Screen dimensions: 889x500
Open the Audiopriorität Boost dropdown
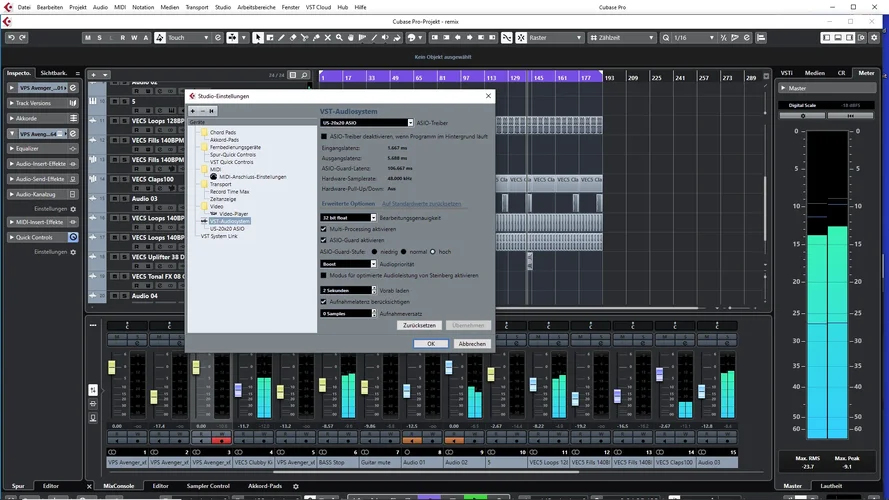(x=348, y=264)
